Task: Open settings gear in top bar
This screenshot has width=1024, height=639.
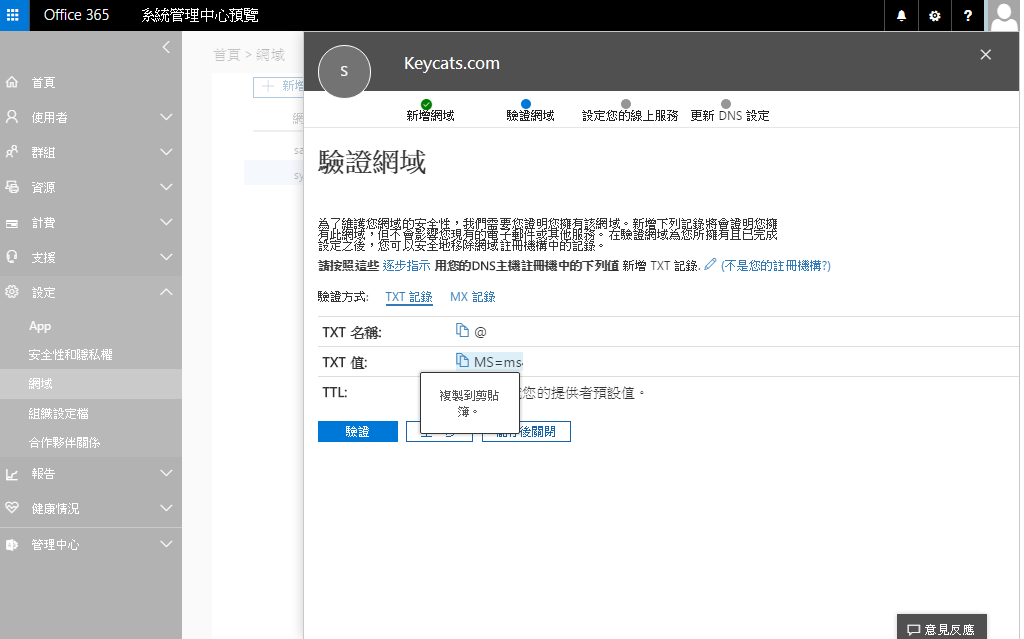Action: coord(935,15)
